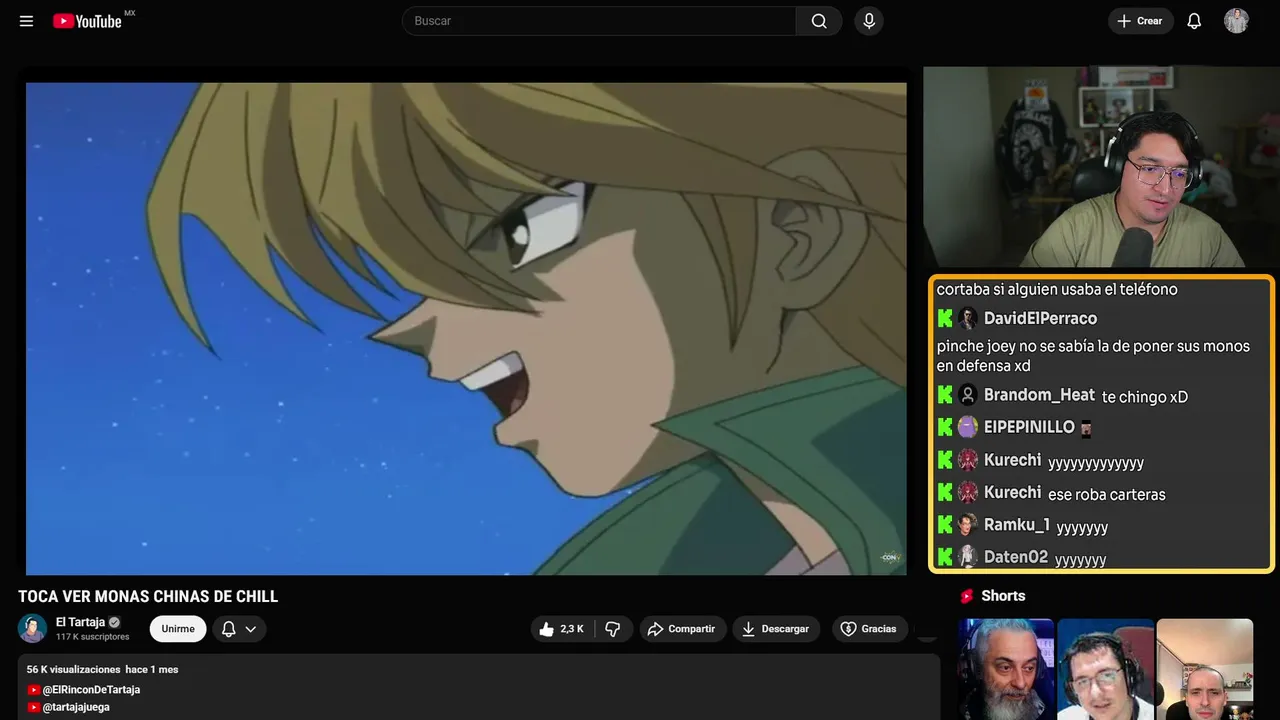
Task: Select the username DavidElPerraco in chat
Action: (x=1040, y=319)
